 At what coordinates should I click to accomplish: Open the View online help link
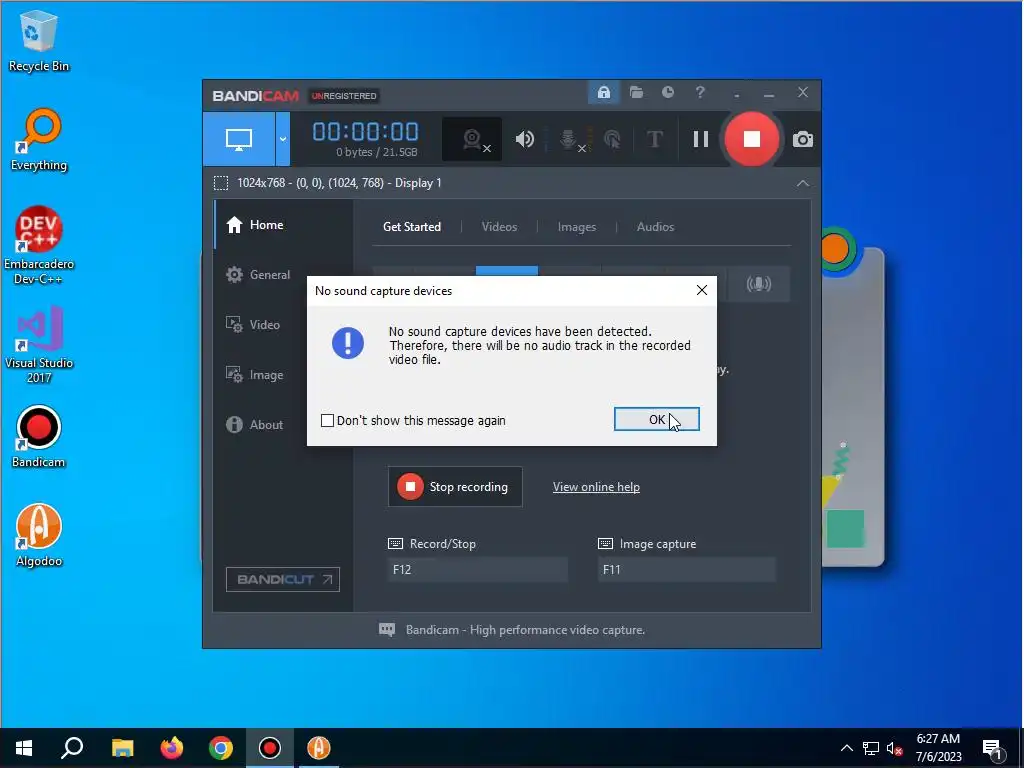[596, 487]
